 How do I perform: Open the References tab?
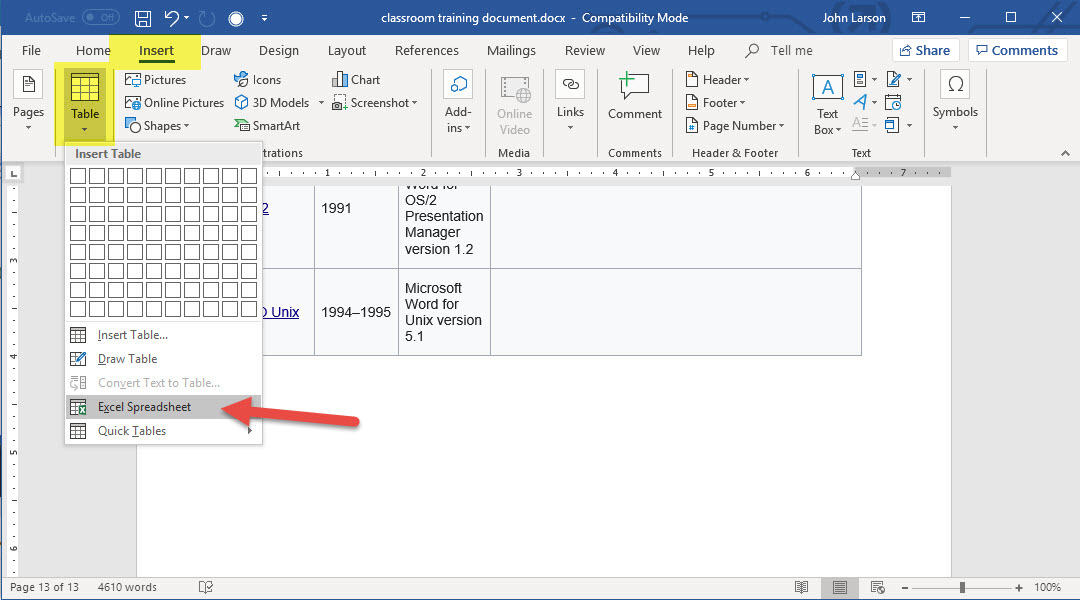tap(426, 51)
